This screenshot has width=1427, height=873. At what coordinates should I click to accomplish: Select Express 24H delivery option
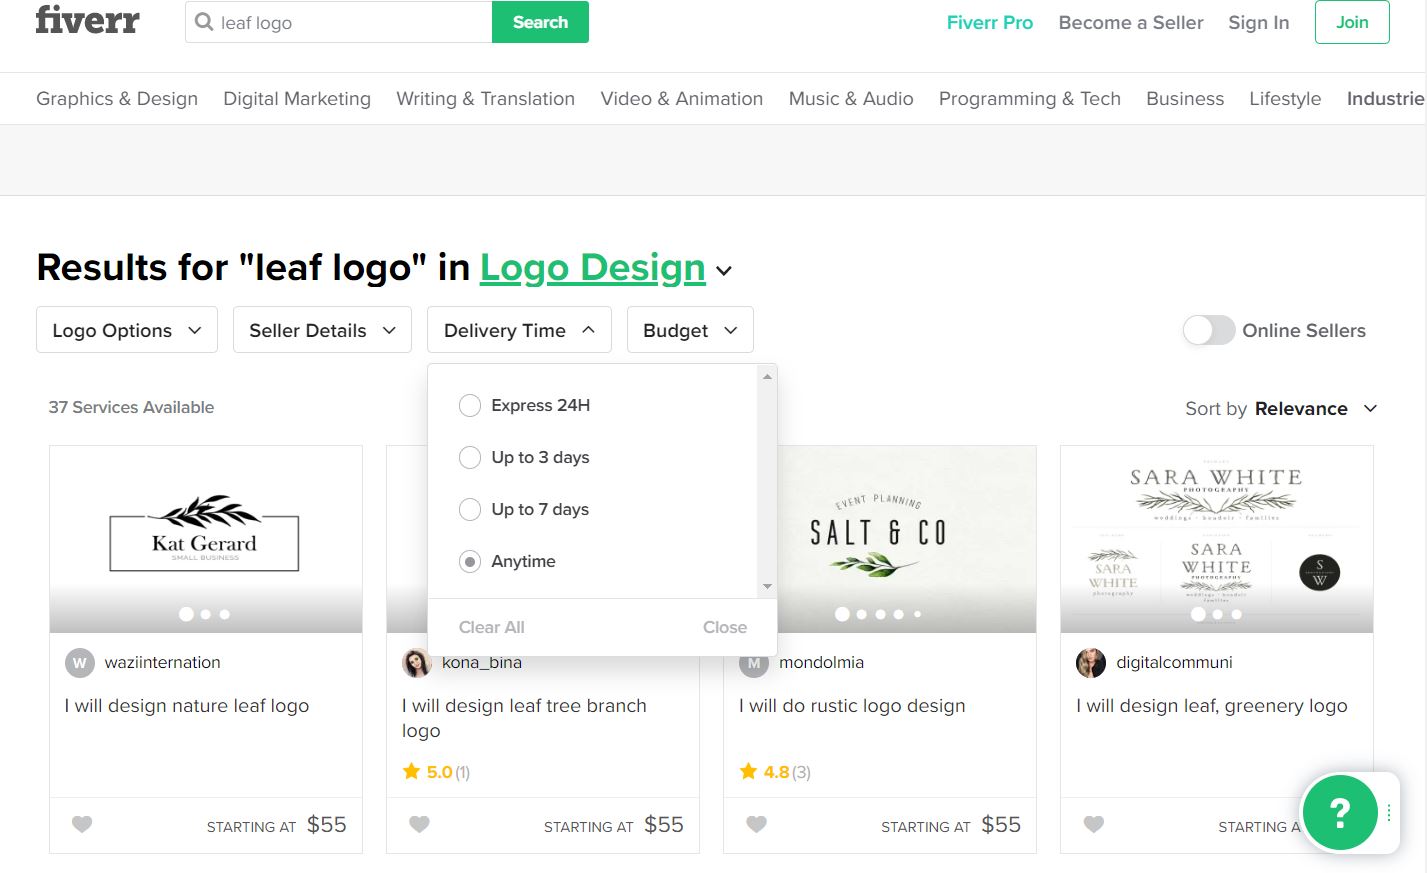click(x=470, y=405)
